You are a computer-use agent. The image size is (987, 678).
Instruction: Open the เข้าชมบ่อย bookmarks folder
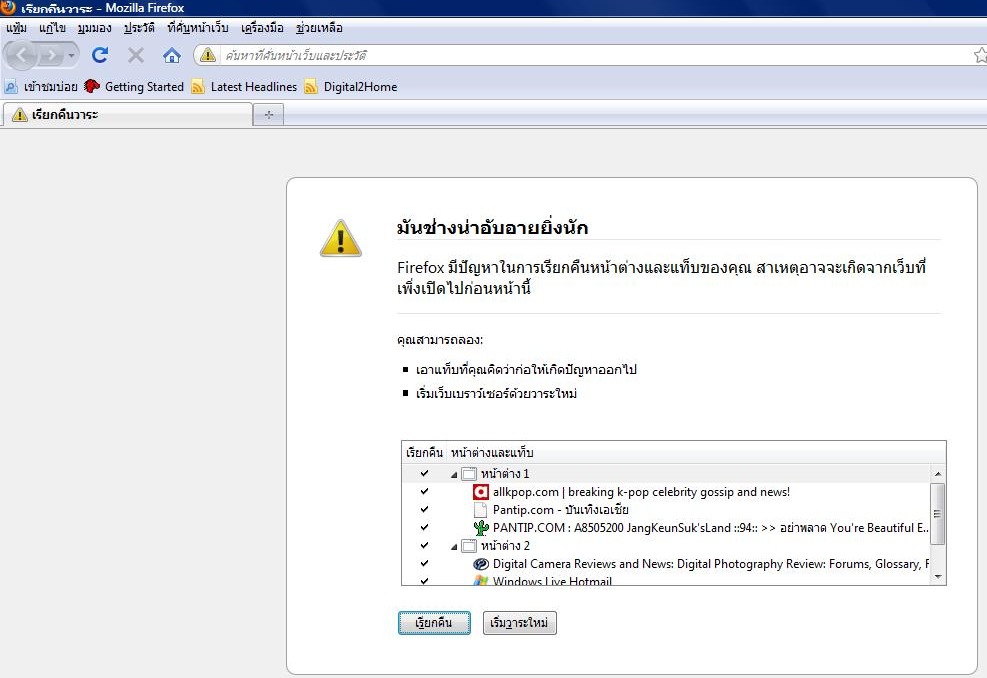pyautogui.click(x=41, y=87)
